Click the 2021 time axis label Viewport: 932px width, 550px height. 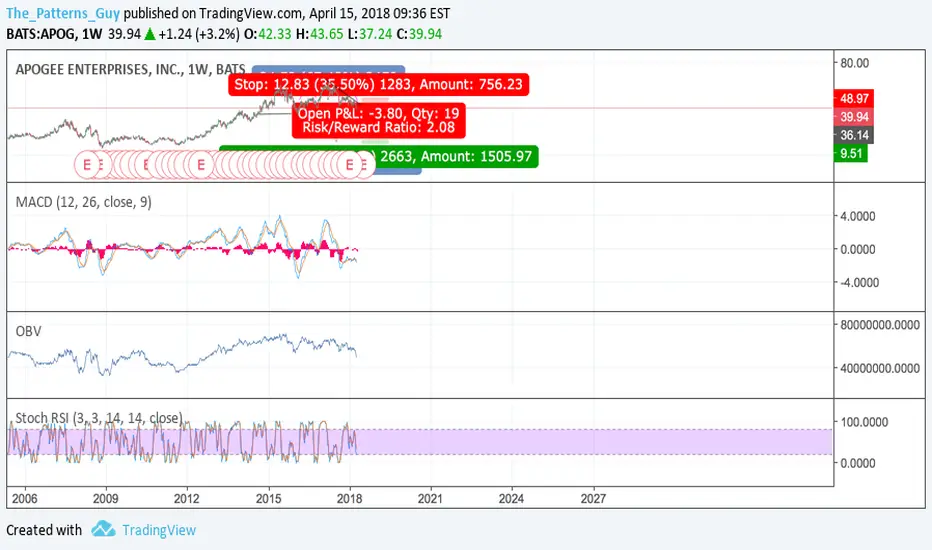[x=430, y=498]
